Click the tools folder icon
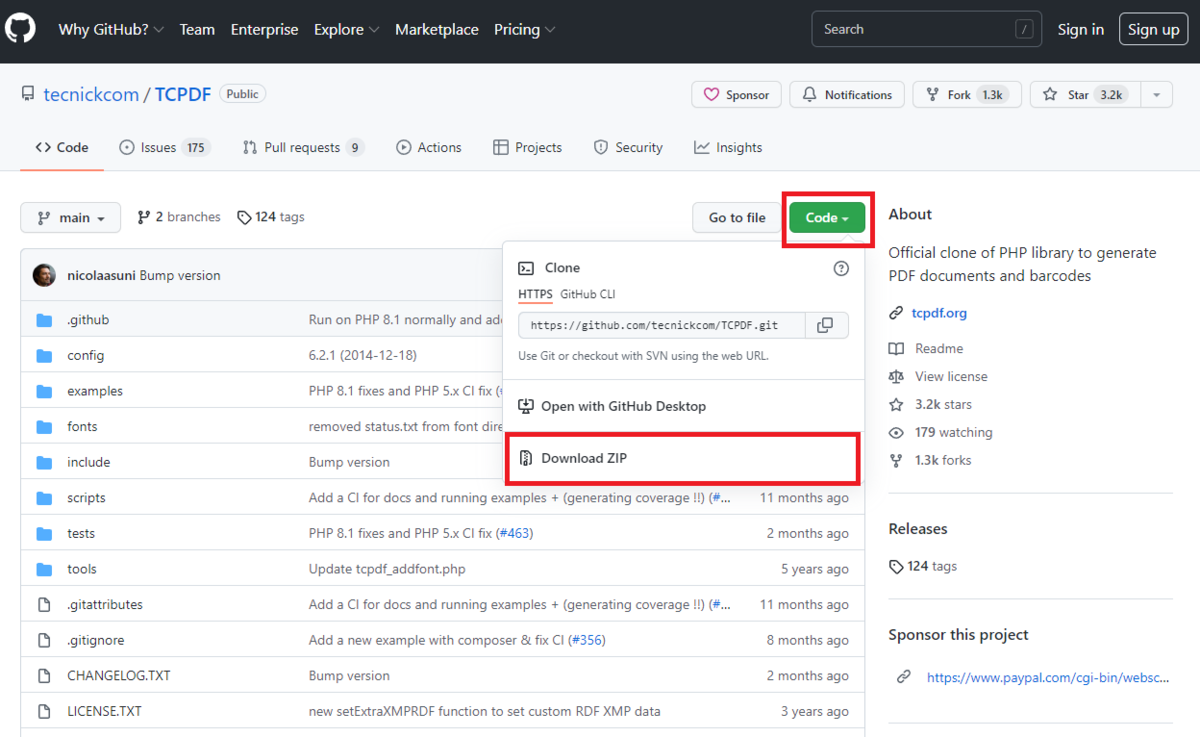 44,569
